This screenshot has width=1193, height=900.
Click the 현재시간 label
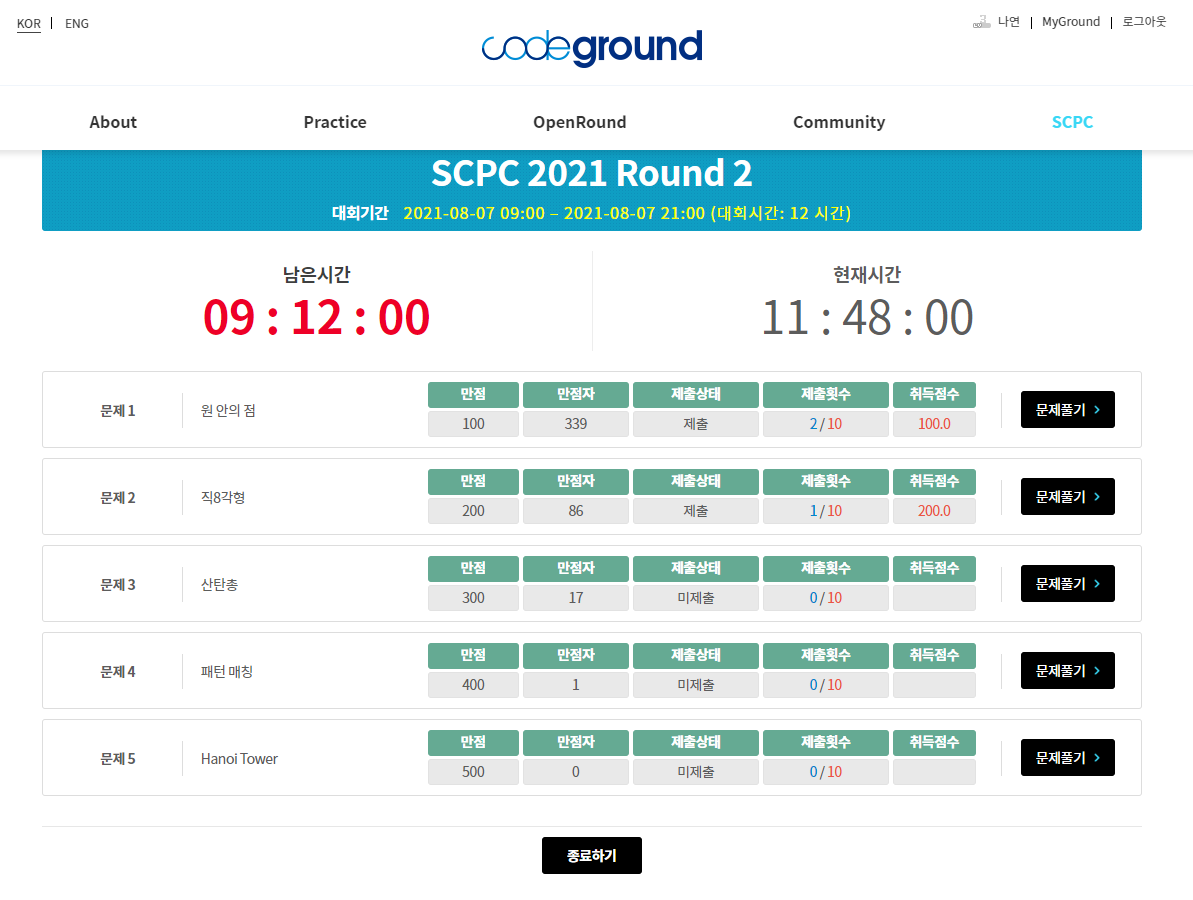click(x=867, y=274)
